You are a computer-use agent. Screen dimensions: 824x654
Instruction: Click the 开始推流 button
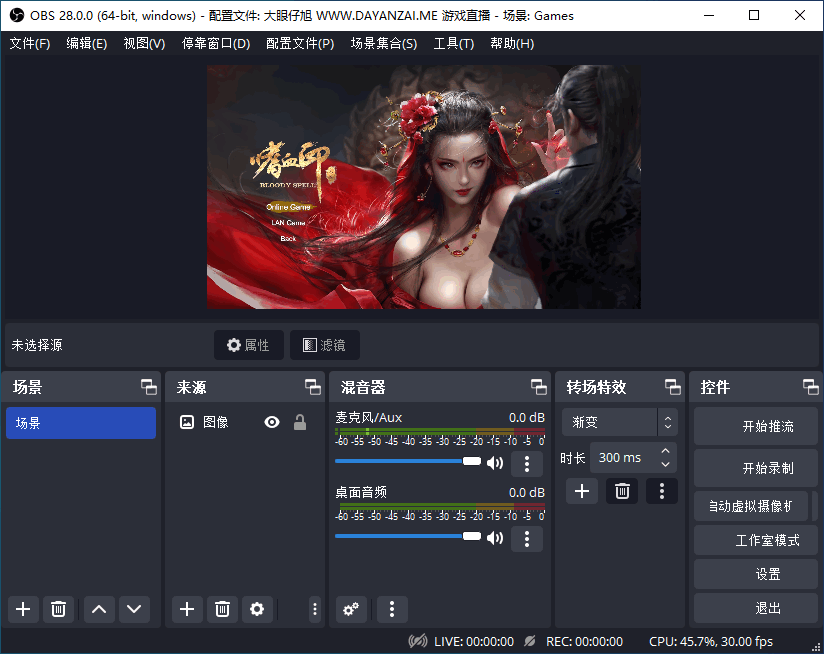[767, 427]
